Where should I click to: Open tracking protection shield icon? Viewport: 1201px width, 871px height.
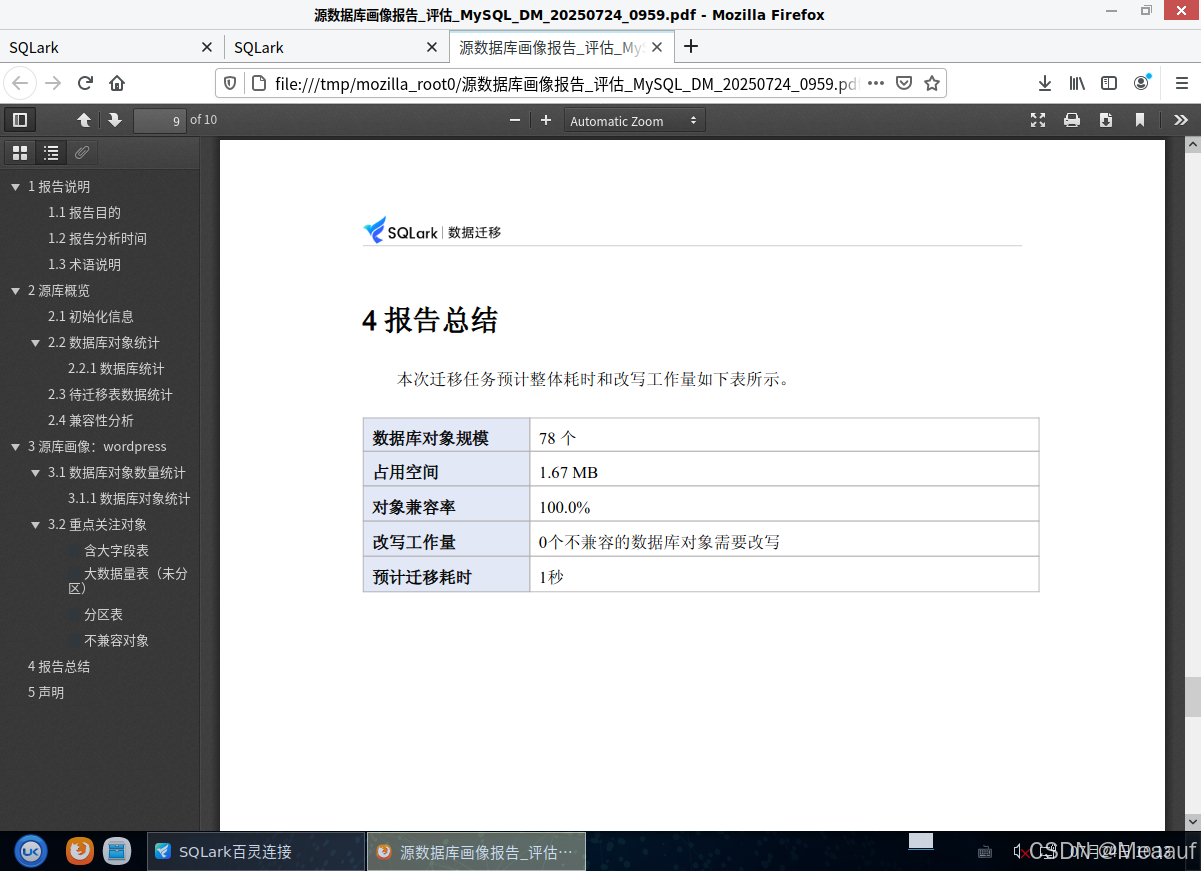229,83
